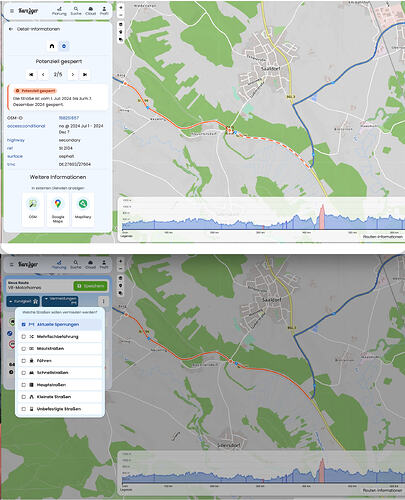Viewport: 405px width, 500px height.
Task: Open location in Mapillary
Action: [x=83, y=209]
